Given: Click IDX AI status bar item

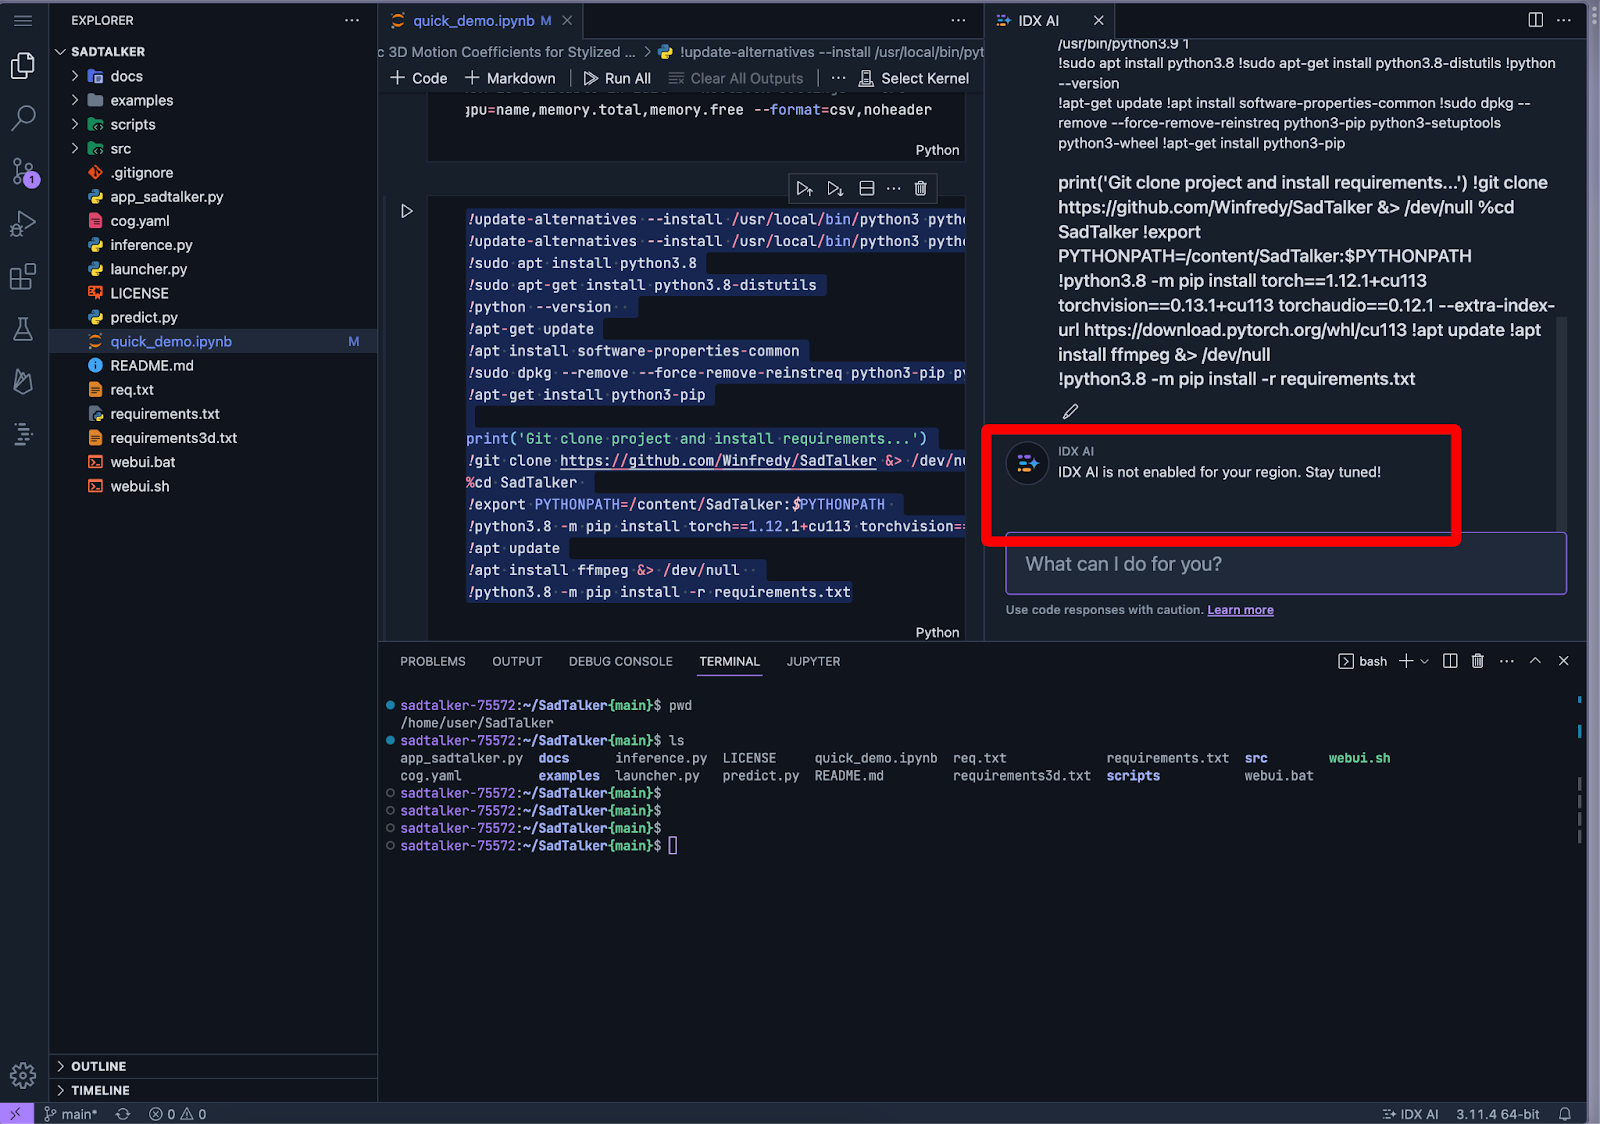Looking at the screenshot, I should click(1410, 1114).
